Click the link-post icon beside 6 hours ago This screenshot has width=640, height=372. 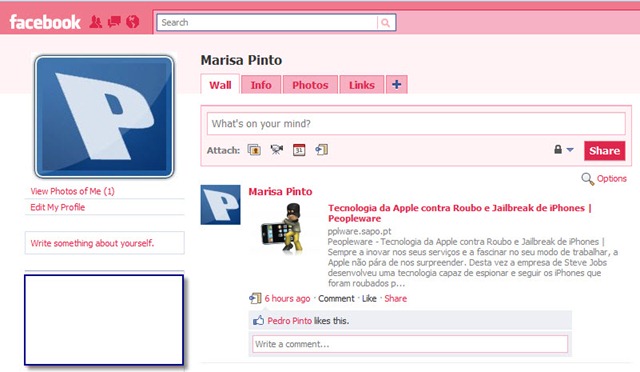click(x=255, y=298)
